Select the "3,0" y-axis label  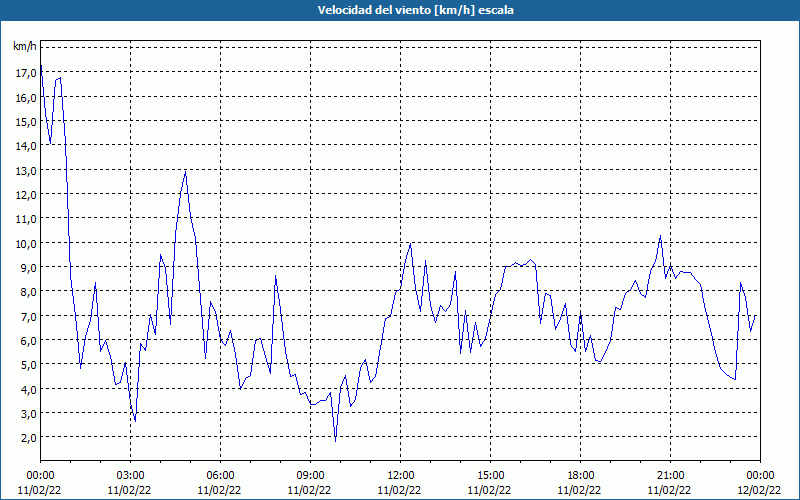pos(29,414)
